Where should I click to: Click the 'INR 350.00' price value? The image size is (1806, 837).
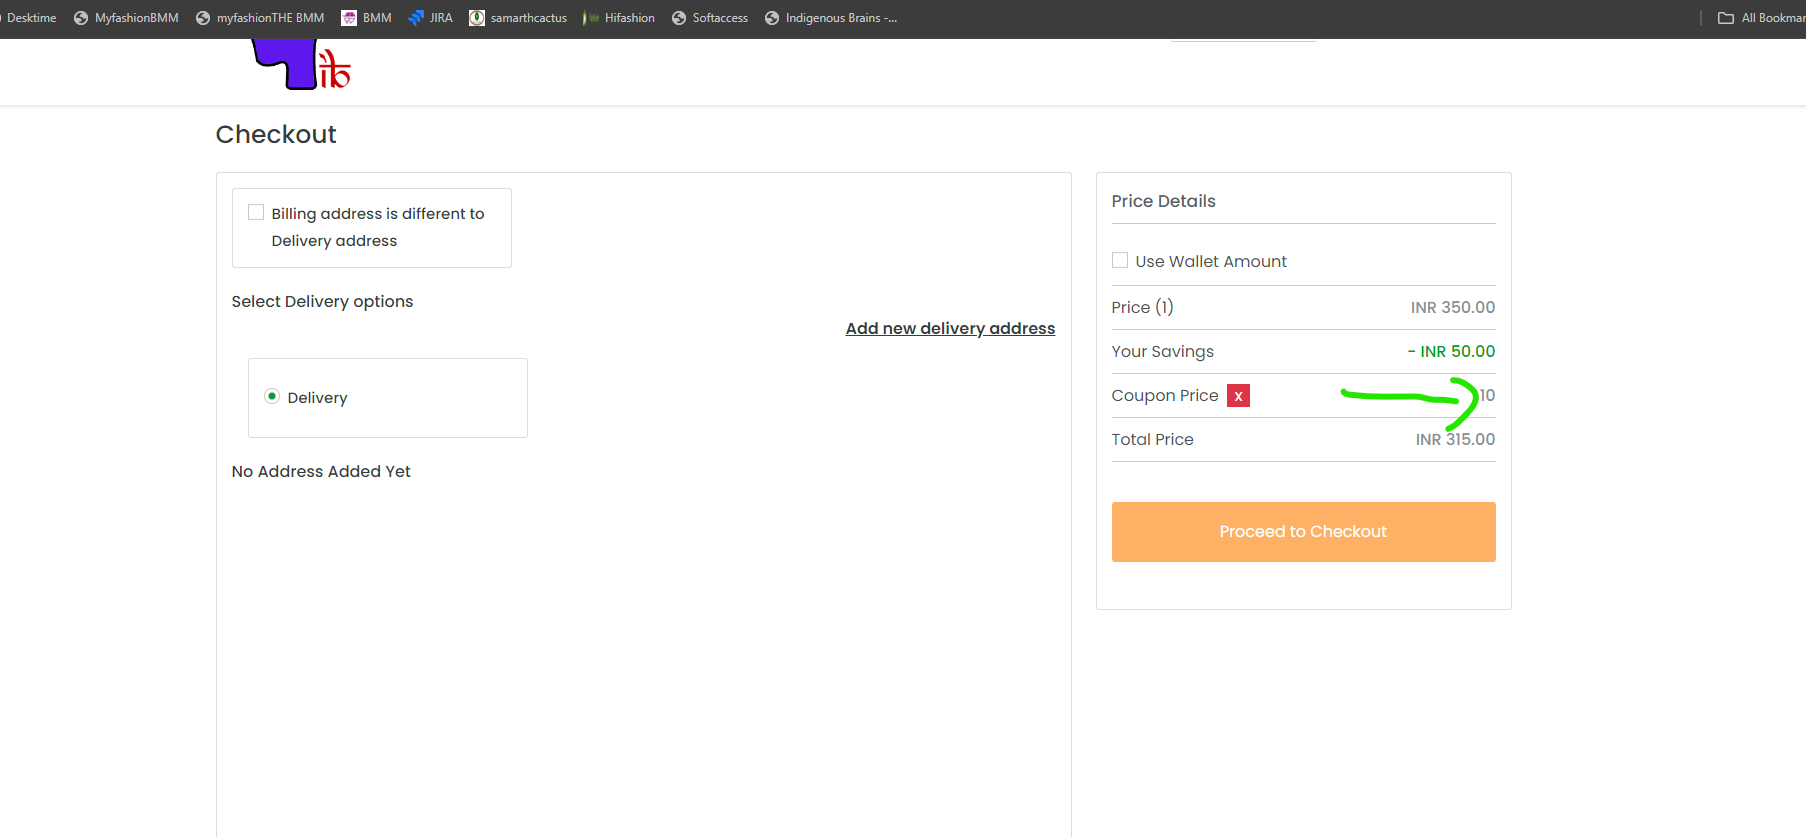1453,307
